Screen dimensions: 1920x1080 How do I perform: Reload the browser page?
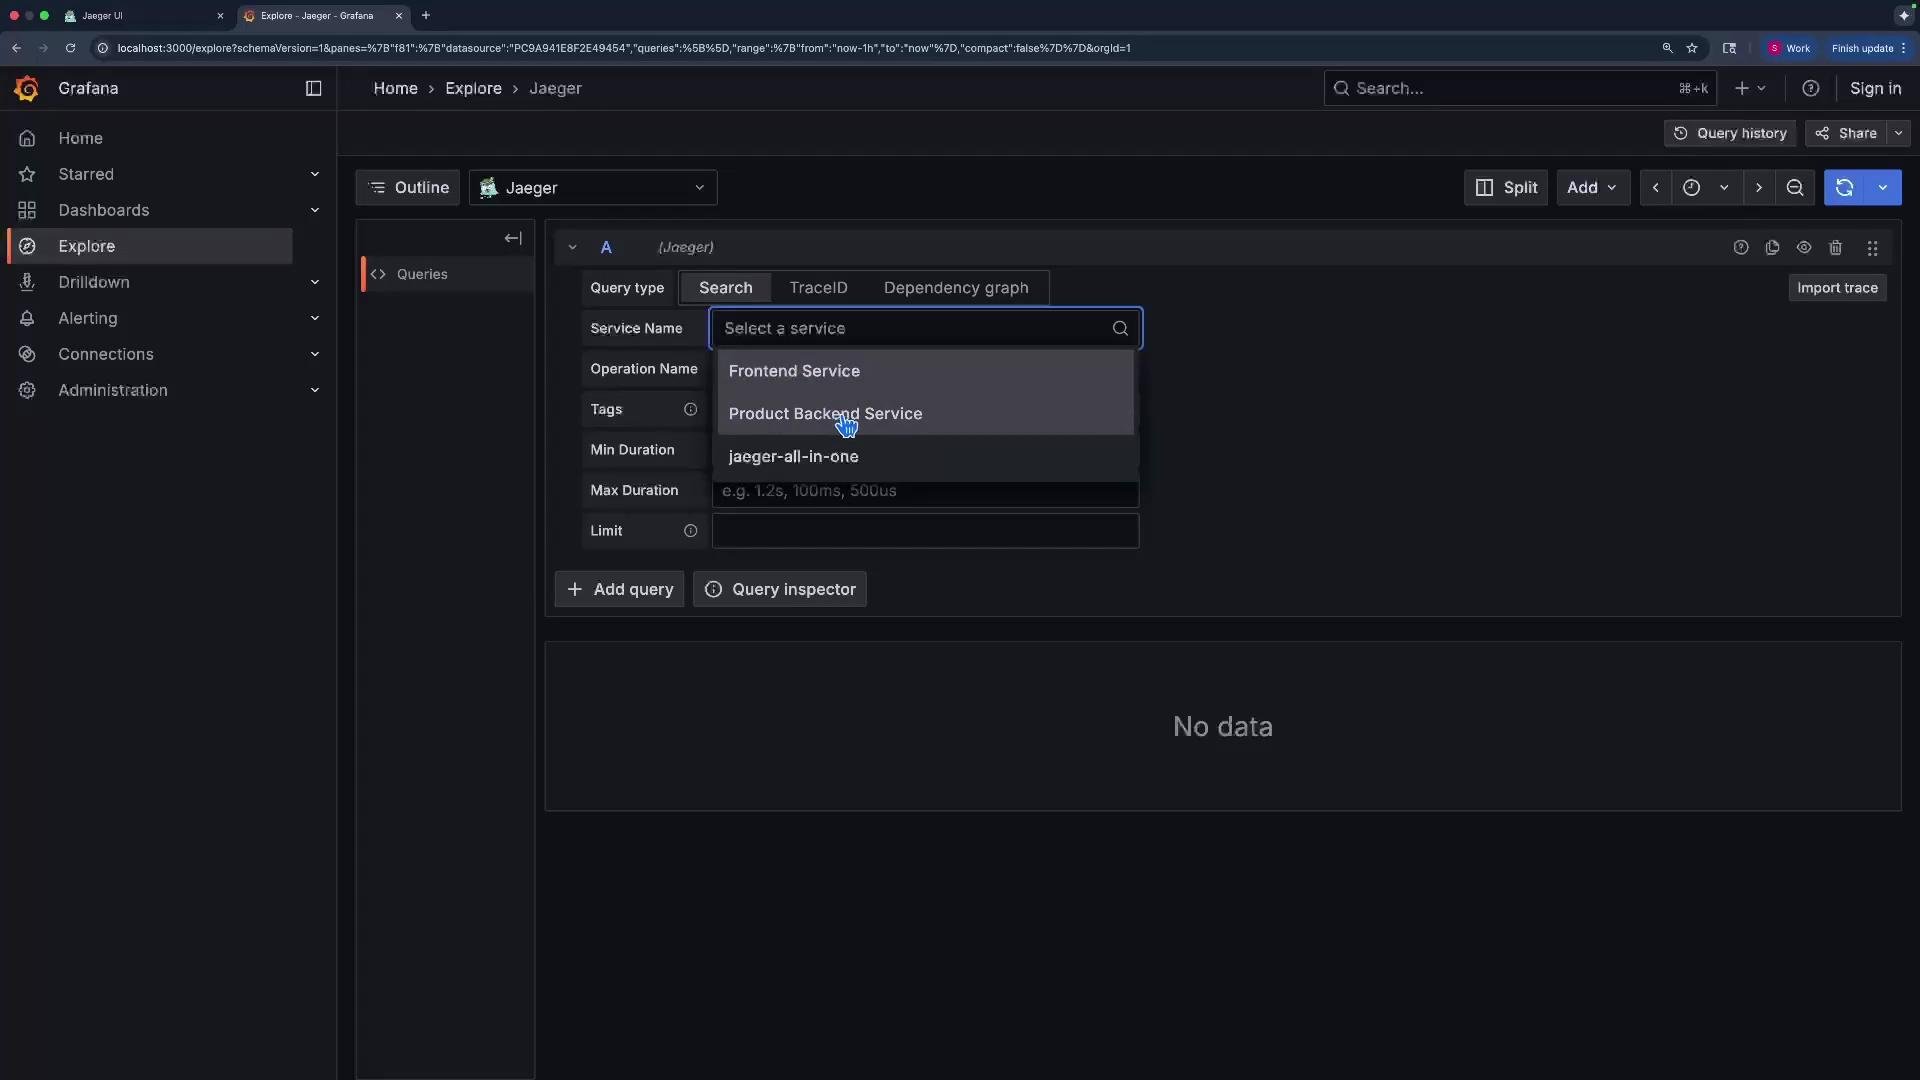tap(70, 48)
